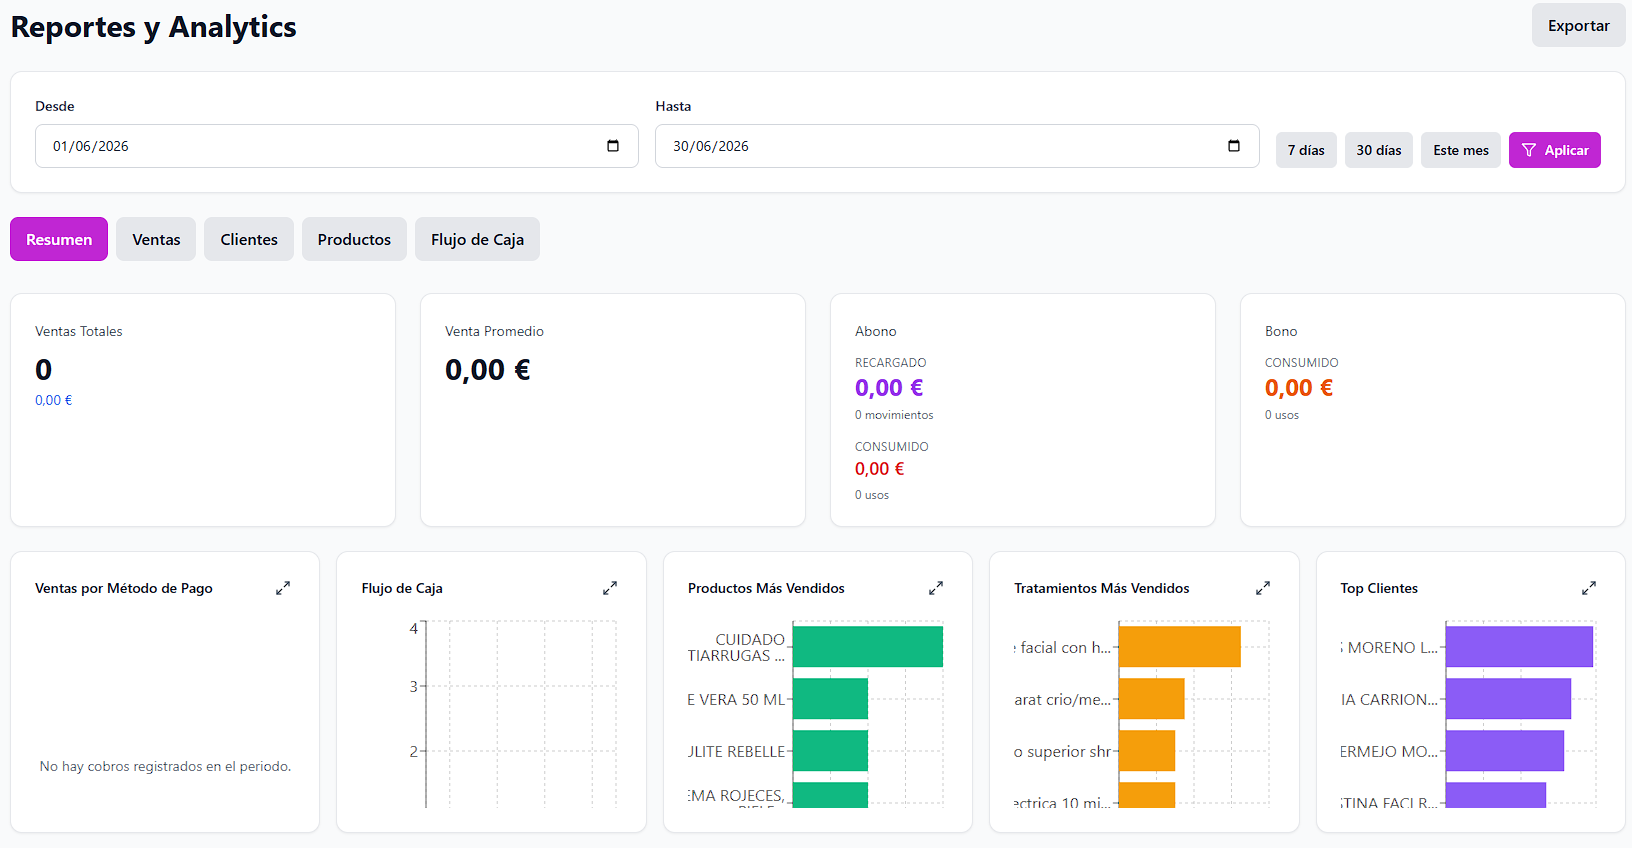Click the Hasta date field 30/06/2026
The image size is (1632, 848).
tap(957, 146)
